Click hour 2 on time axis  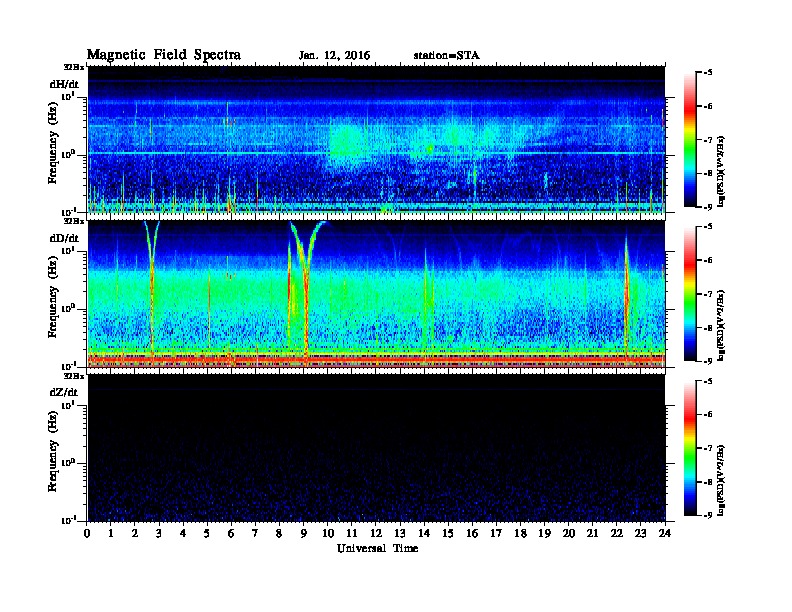tap(135, 533)
